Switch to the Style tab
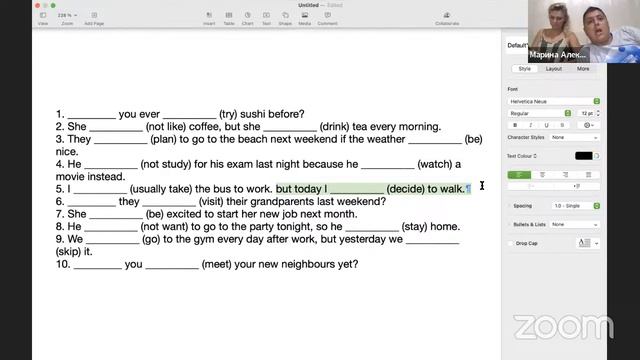Image resolution: width=640 pixels, height=360 pixels. click(x=524, y=69)
